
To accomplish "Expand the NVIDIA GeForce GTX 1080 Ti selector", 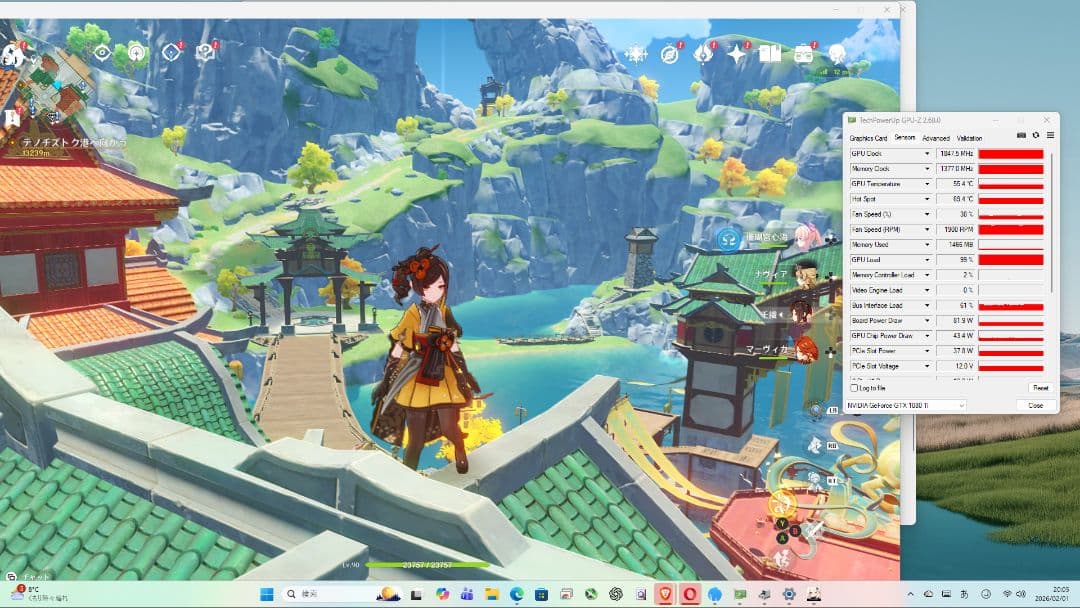I will point(961,405).
